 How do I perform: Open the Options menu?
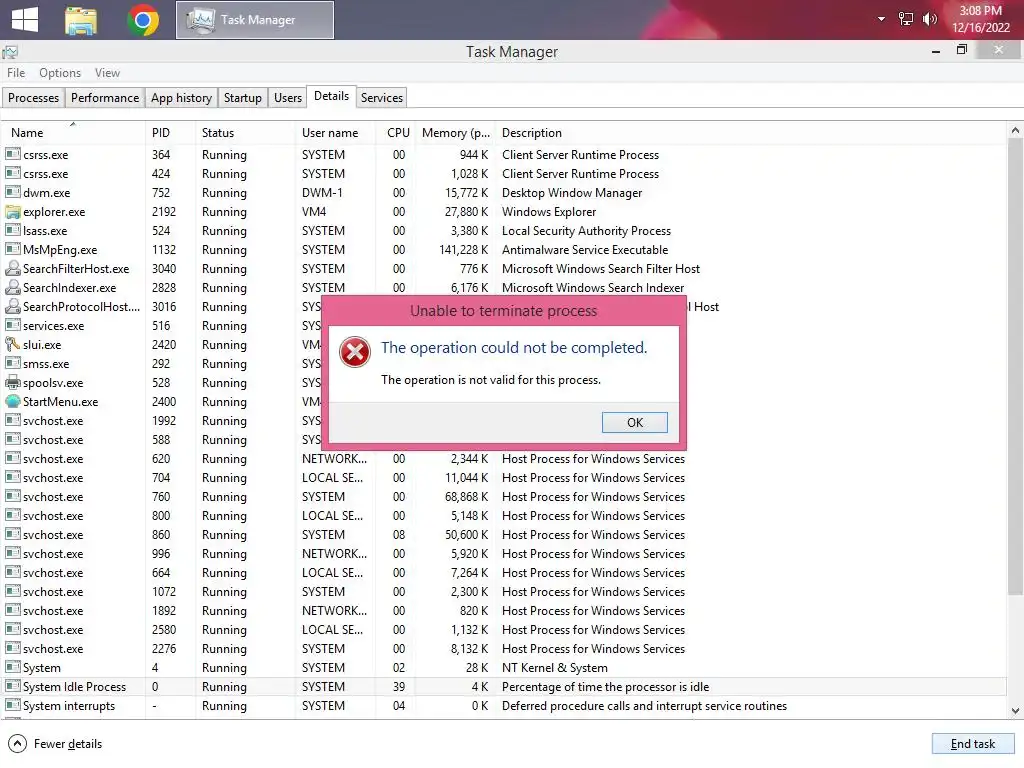tap(60, 72)
